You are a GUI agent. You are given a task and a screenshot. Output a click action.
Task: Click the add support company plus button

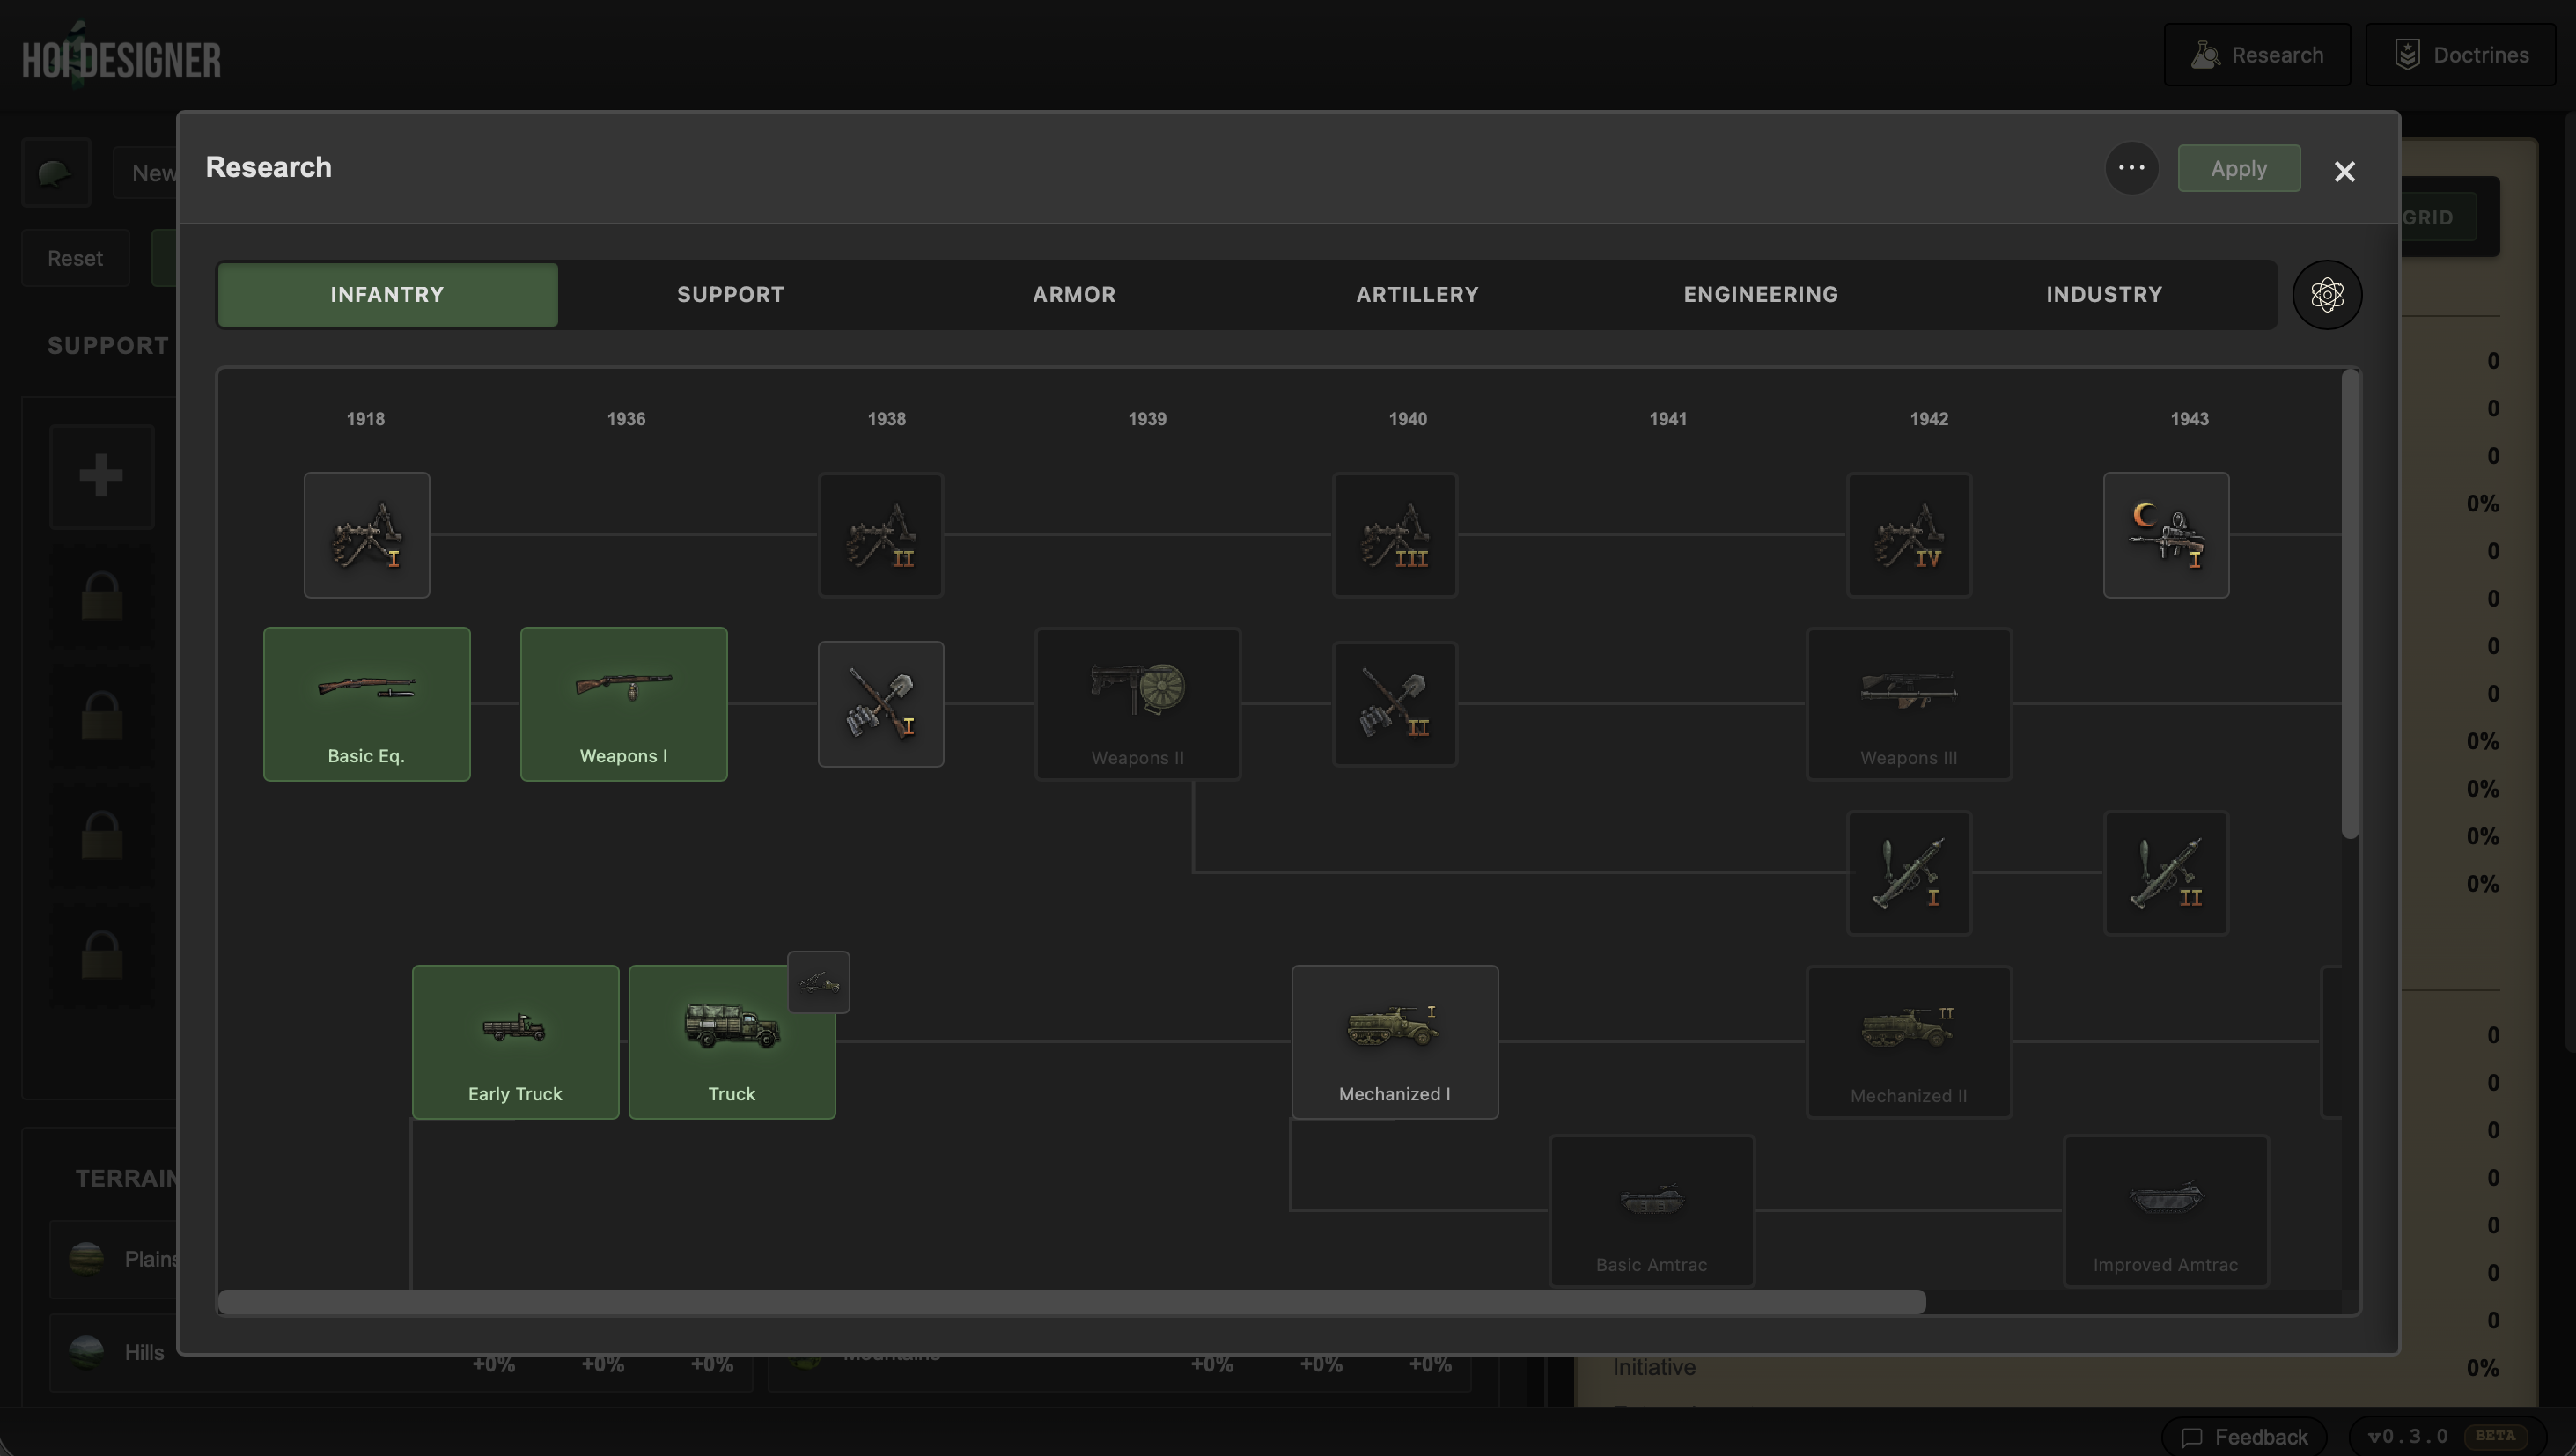[100, 477]
